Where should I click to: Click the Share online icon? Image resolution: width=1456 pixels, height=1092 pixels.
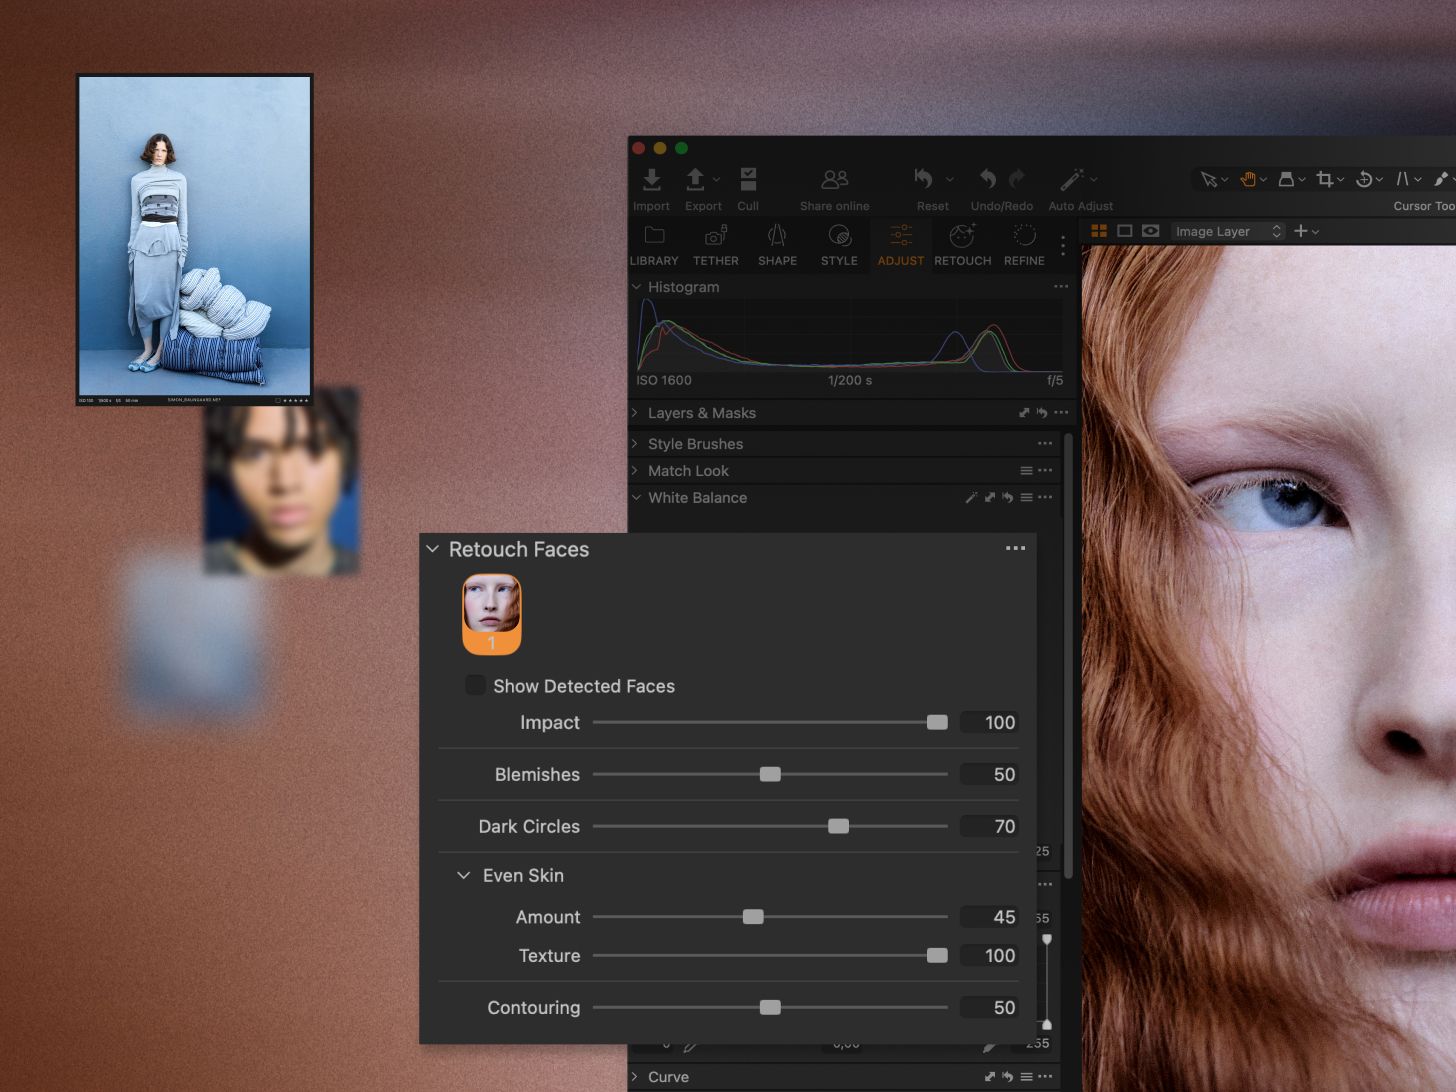[834, 180]
